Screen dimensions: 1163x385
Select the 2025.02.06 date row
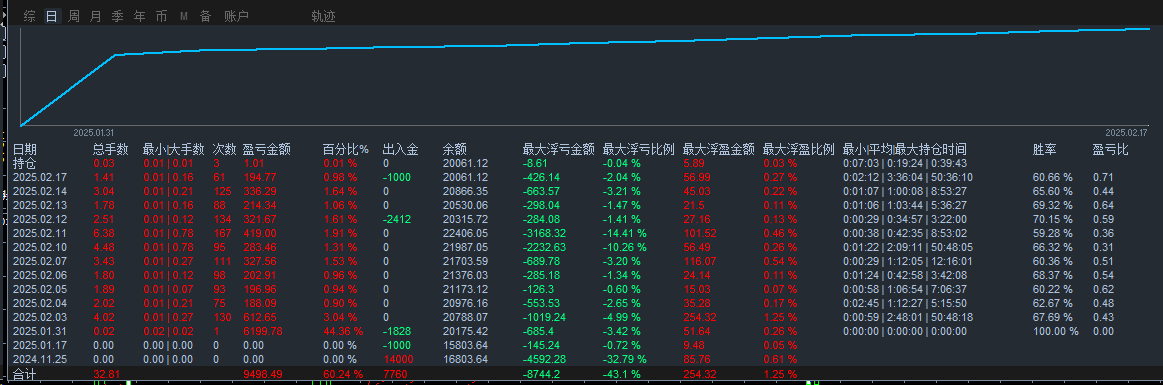click(x=39, y=275)
